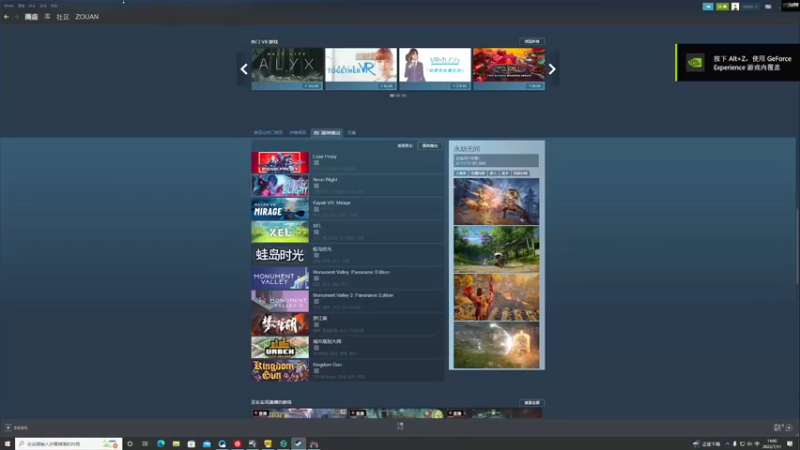This screenshot has width=800, height=450.
Task: Open the Neon Blight list entry
Action: click(x=347, y=186)
